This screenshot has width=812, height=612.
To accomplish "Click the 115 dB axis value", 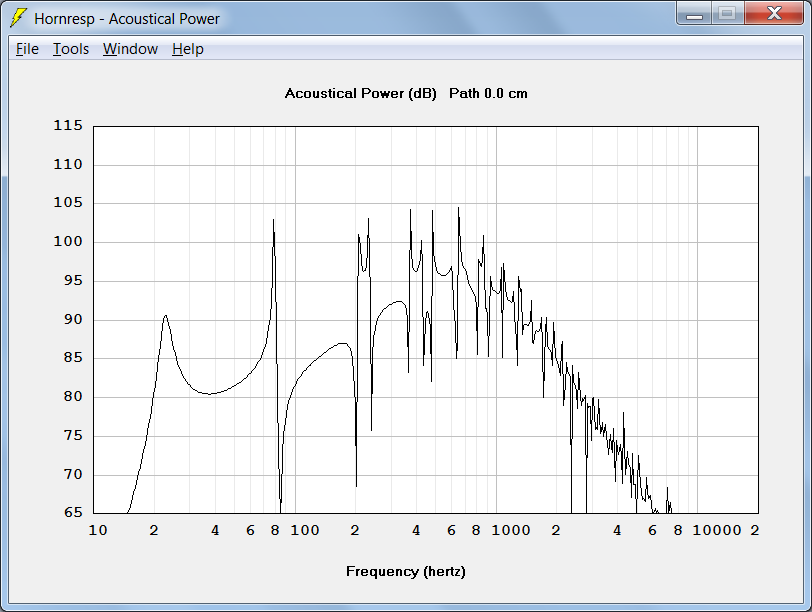I will (x=68, y=126).
